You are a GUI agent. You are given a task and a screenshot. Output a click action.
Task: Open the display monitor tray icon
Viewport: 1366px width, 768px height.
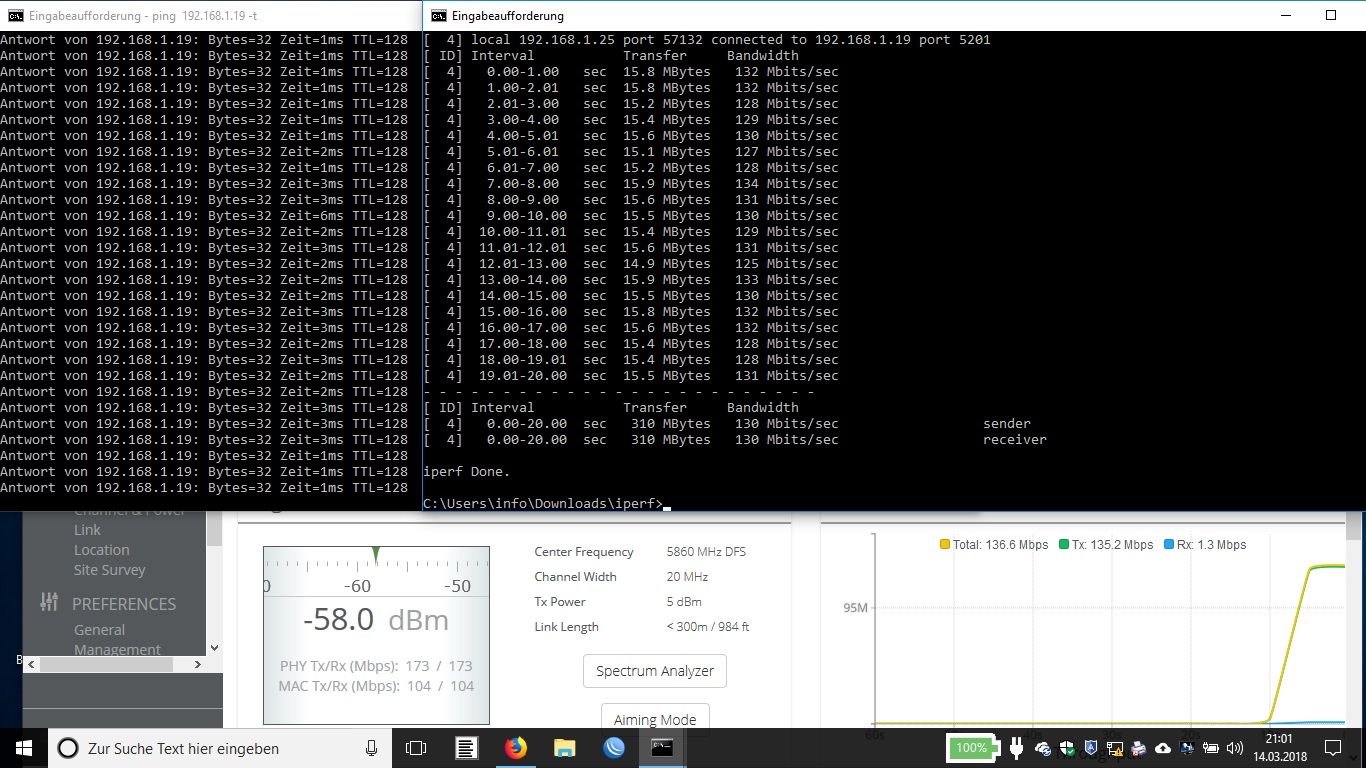coord(1186,748)
